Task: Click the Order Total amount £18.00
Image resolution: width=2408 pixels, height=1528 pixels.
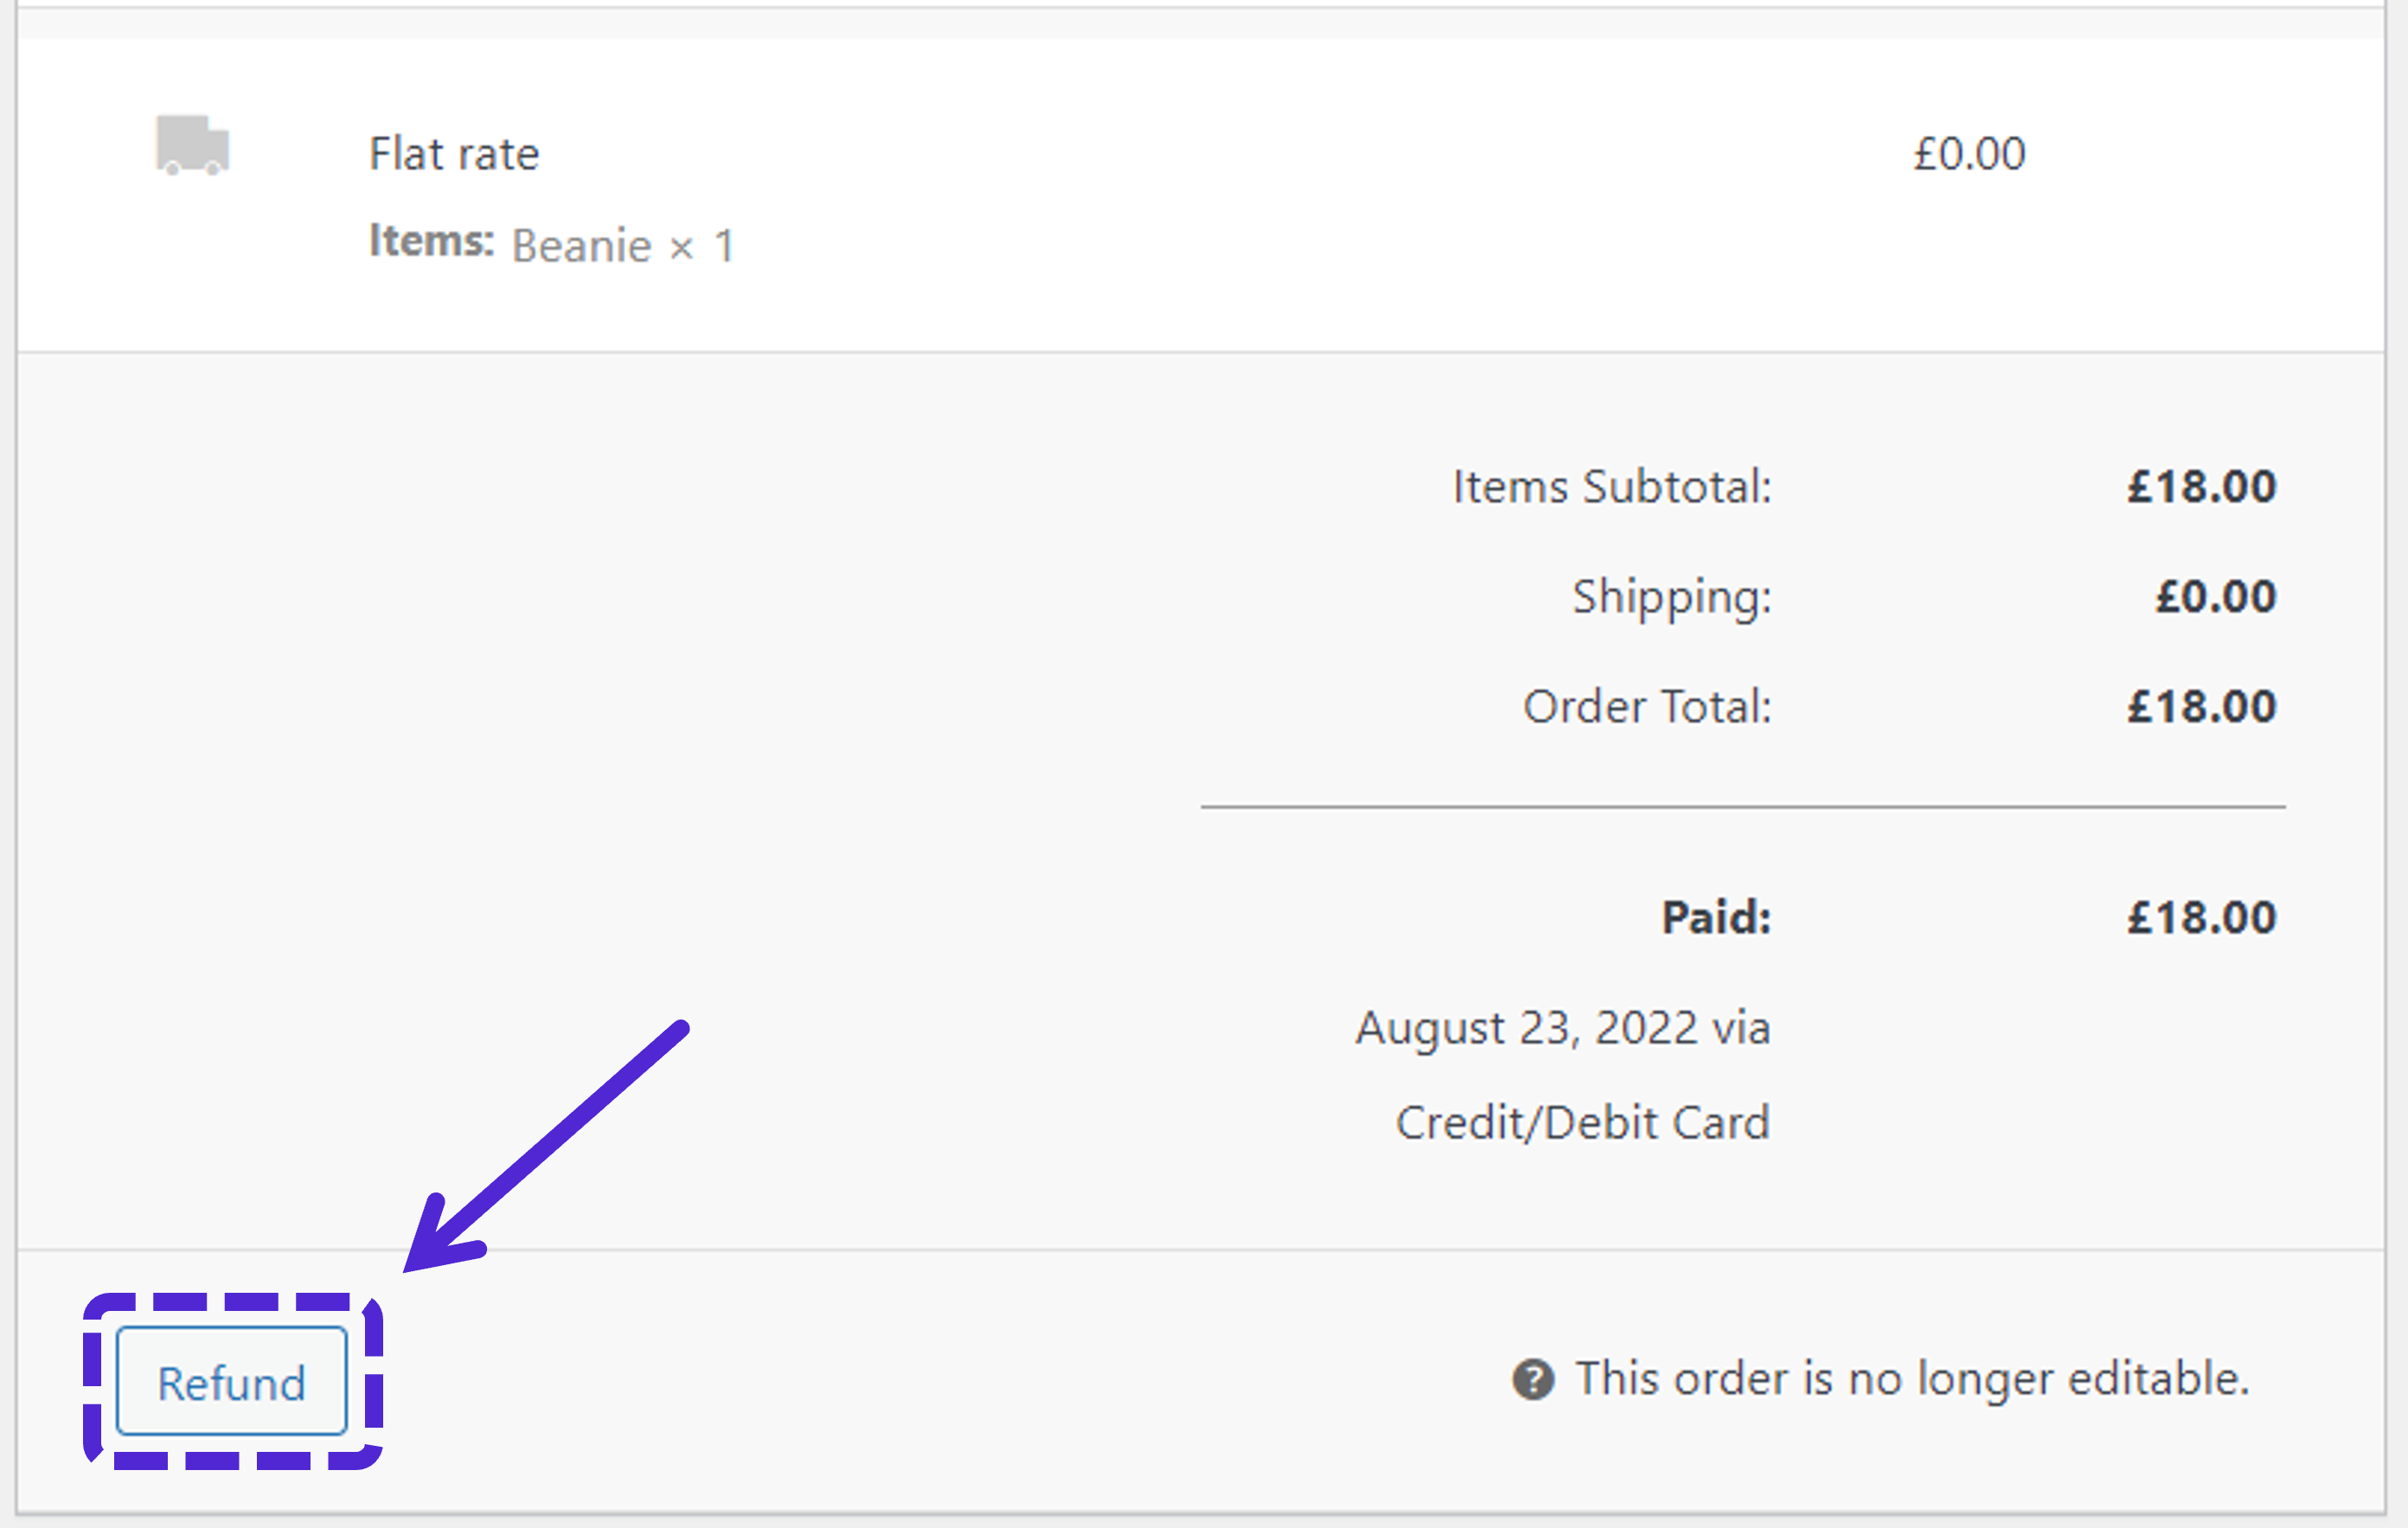Action: 2201,707
